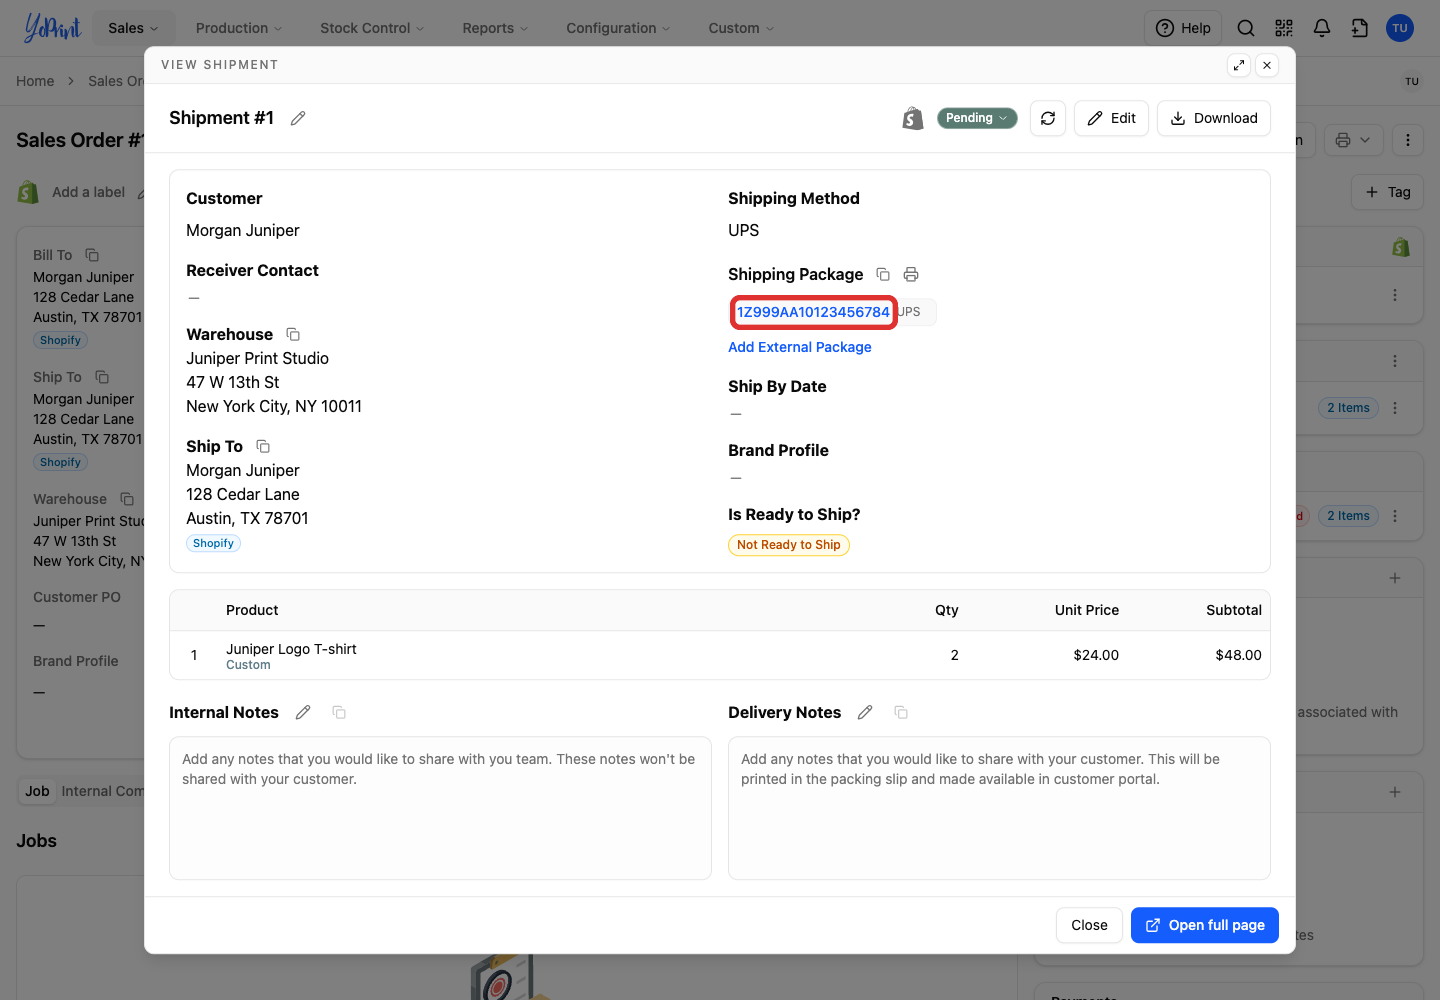Open the Pending status dropdown
This screenshot has width=1440, height=1000.
click(977, 118)
